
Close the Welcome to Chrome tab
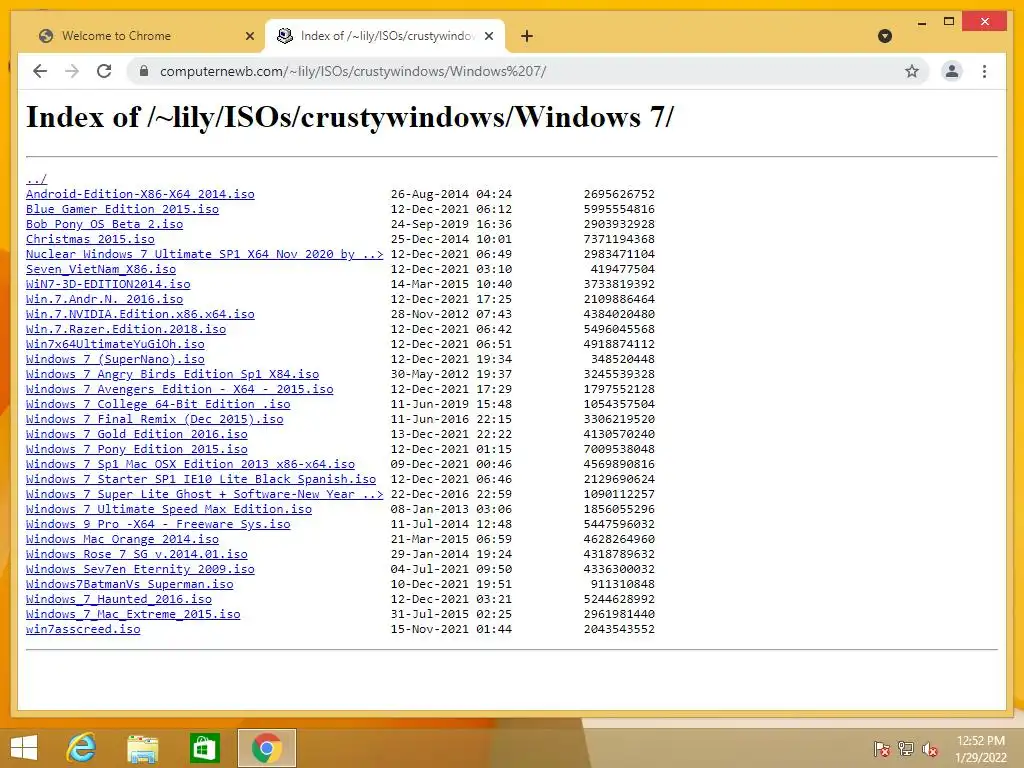coord(249,36)
